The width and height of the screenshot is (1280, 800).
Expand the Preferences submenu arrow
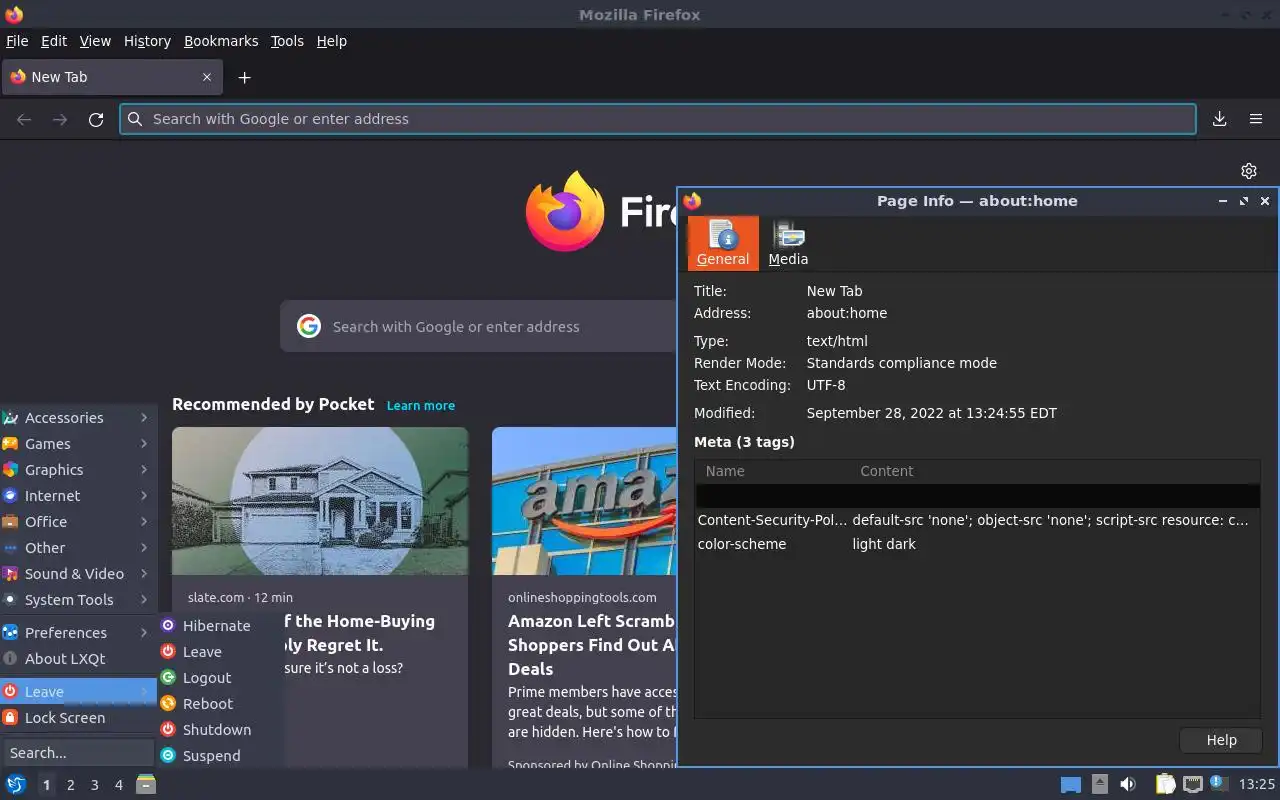click(144, 633)
